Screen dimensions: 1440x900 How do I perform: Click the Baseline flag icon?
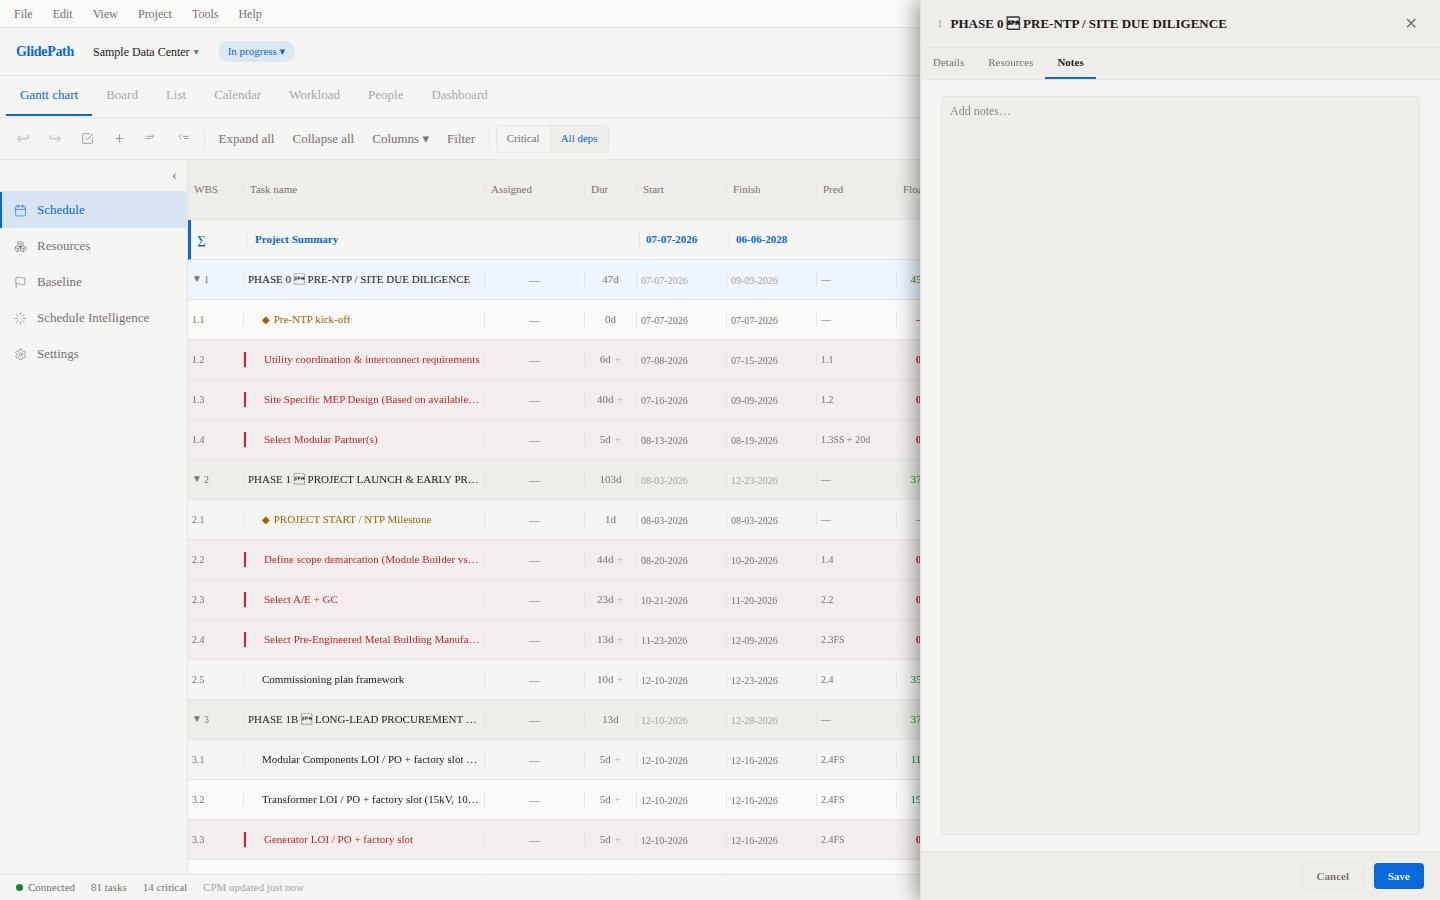pyautogui.click(x=20, y=282)
